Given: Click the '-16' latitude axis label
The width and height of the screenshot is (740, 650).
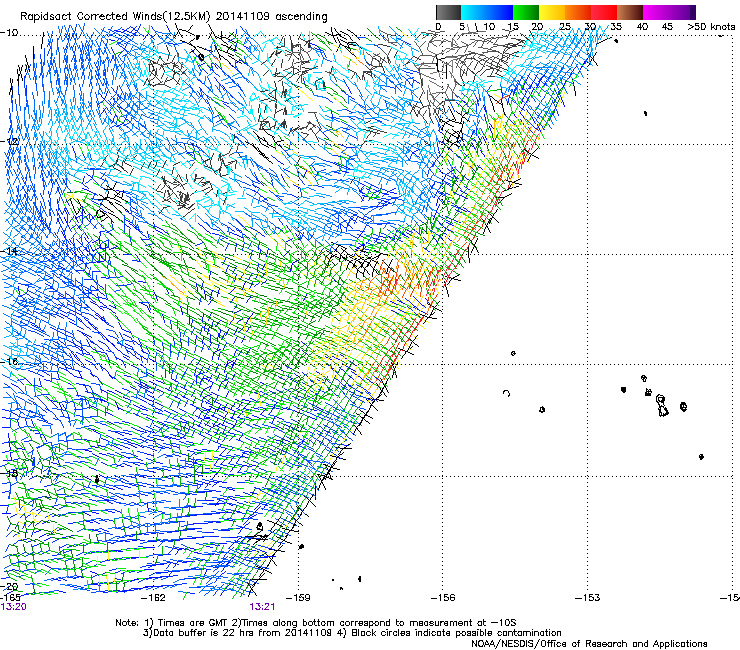Looking at the screenshot, I should 9,362.
